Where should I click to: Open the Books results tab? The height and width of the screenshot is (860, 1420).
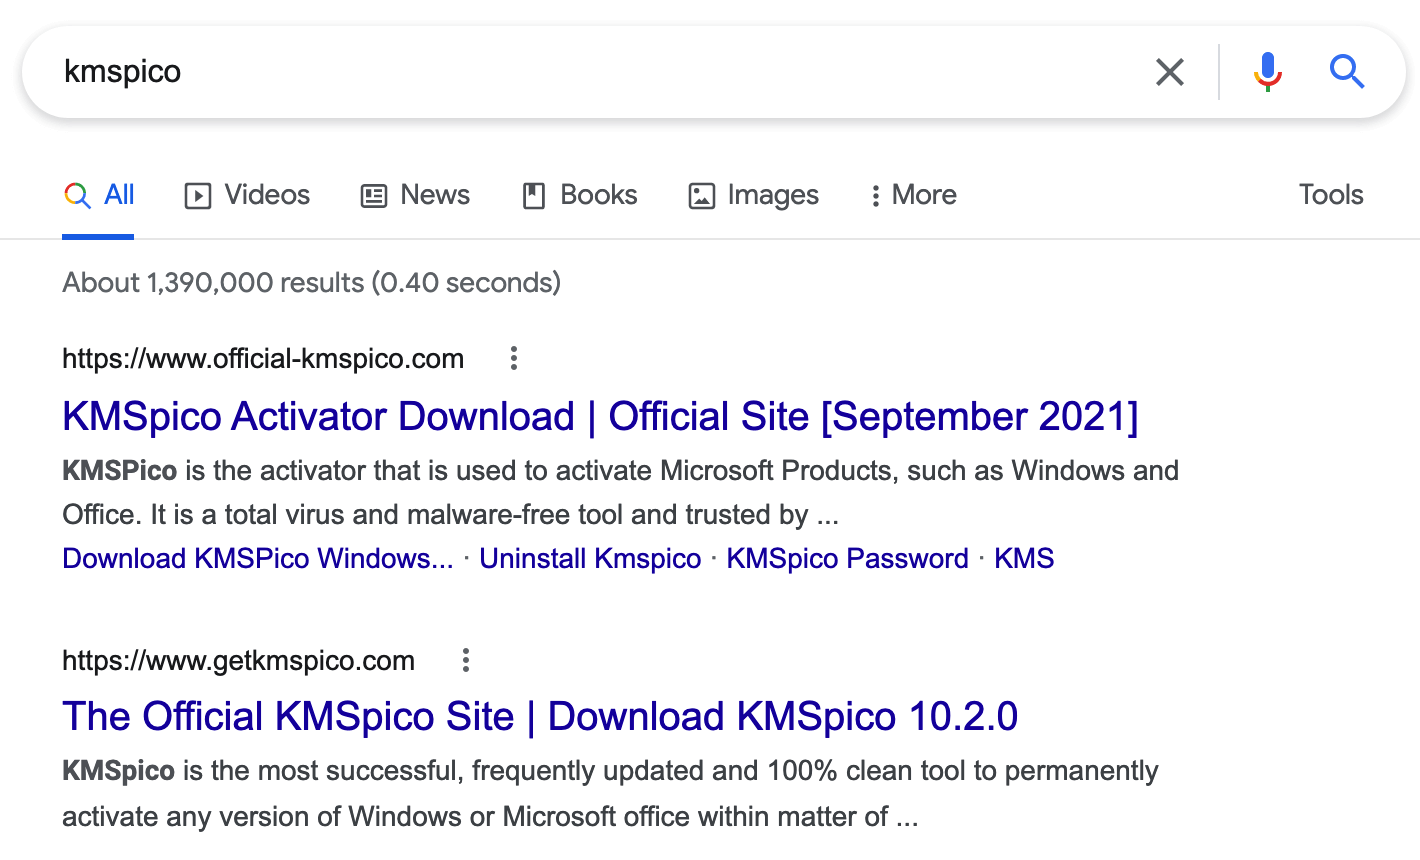coord(580,195)
